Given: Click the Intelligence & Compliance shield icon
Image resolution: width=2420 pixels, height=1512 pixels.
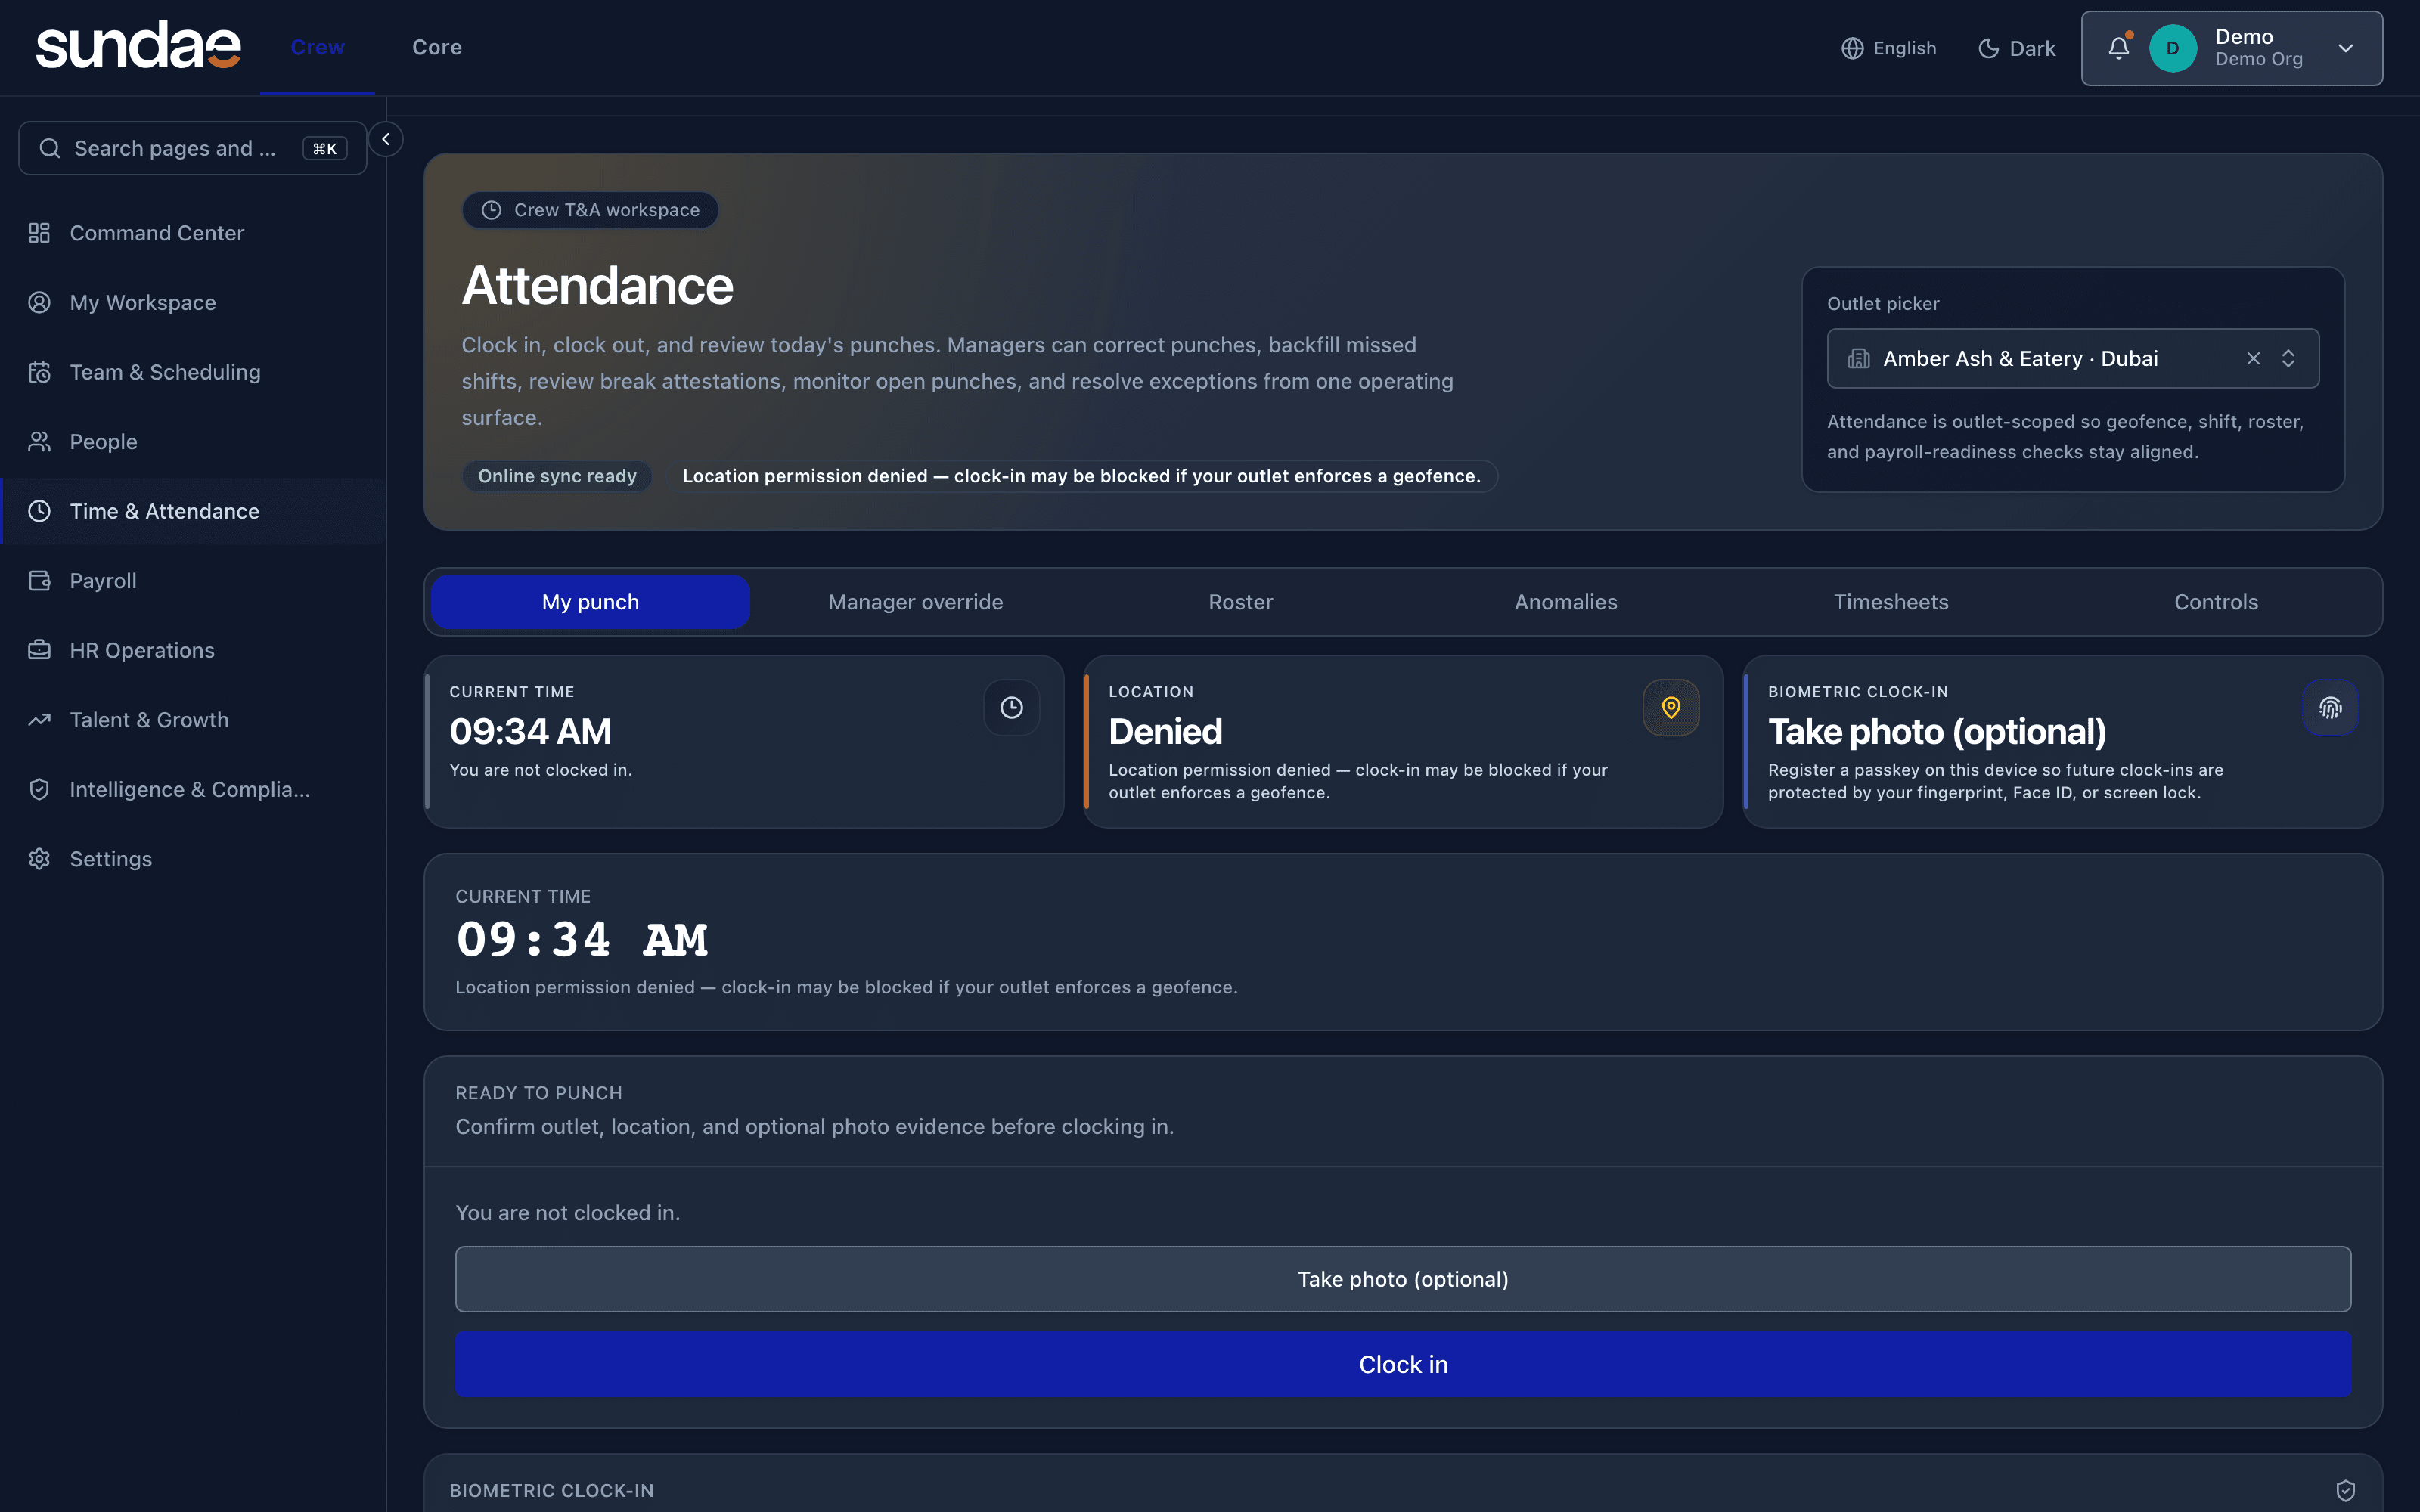Looking at the screenshot, I should pos(39,789).
